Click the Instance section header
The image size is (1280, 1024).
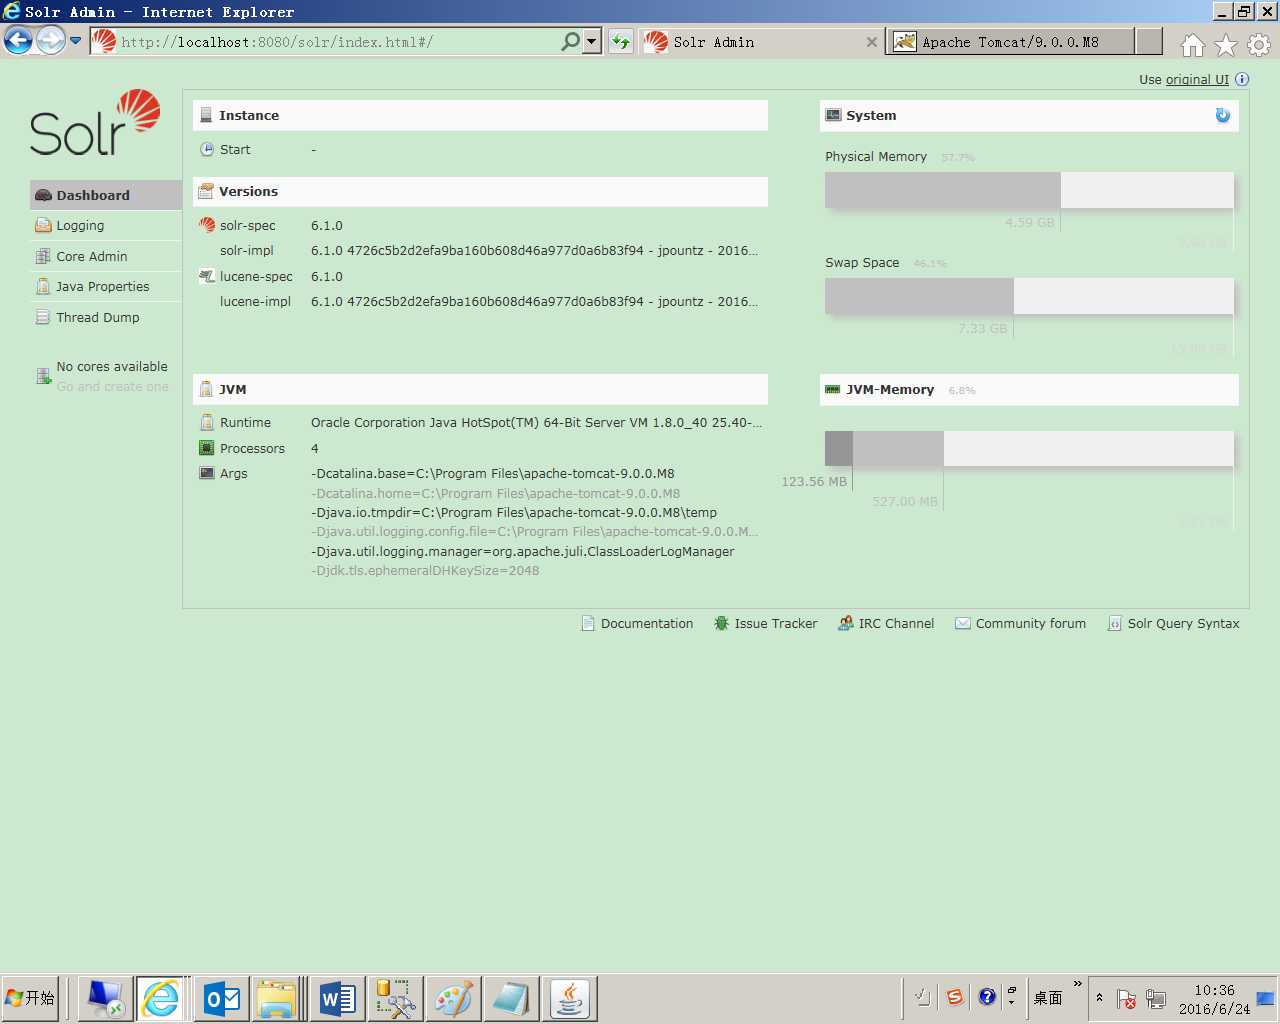480,115
